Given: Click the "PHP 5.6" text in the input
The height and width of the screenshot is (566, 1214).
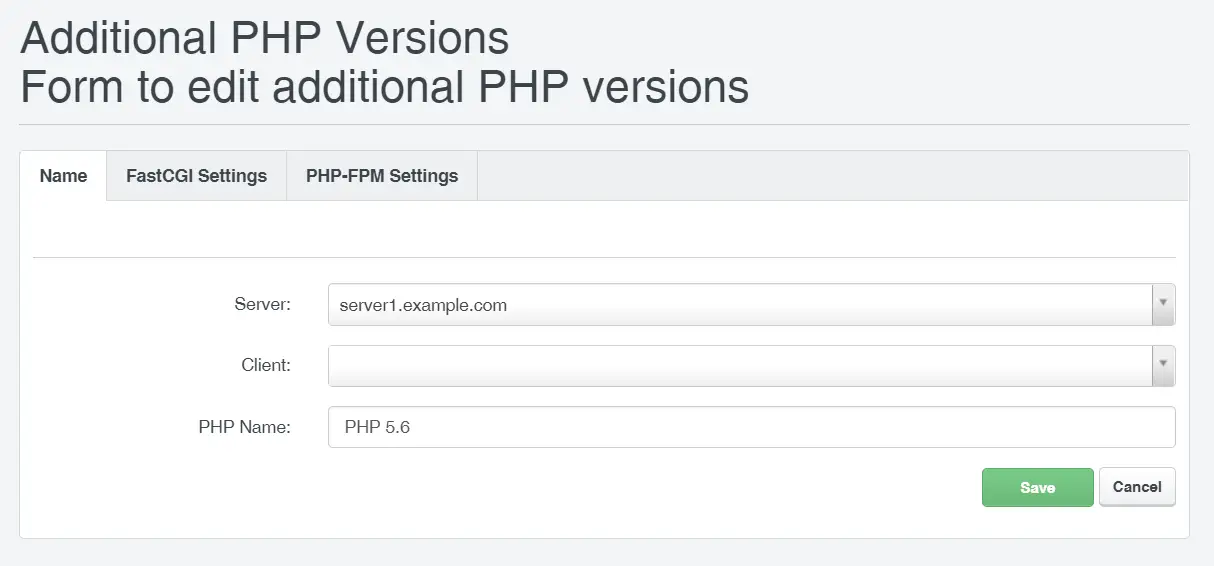Looking at the screenshot, I should pos(377,427).
